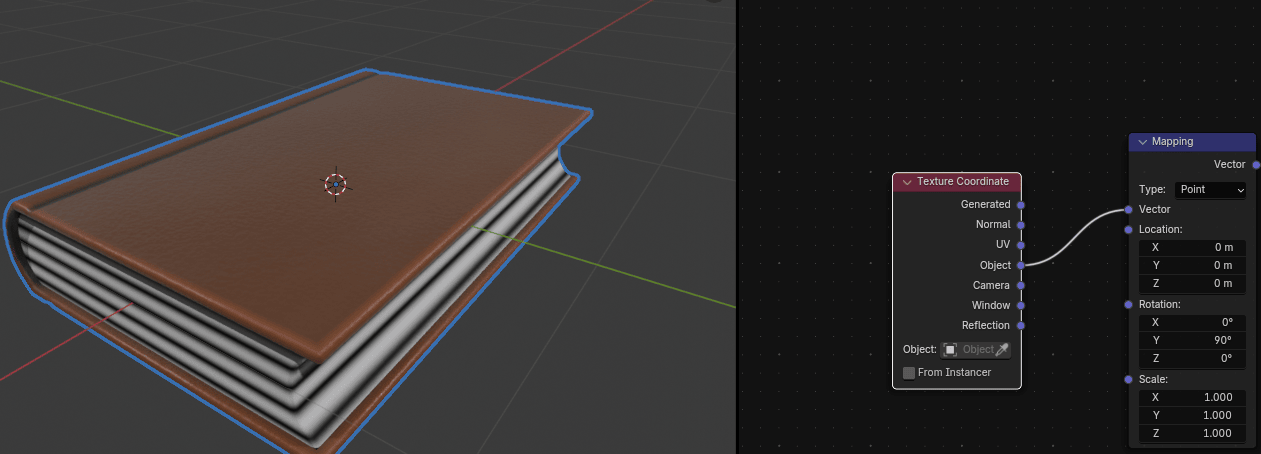
Task: Click the eyedropper icon in the Object field
Action: coord(1002,350)
